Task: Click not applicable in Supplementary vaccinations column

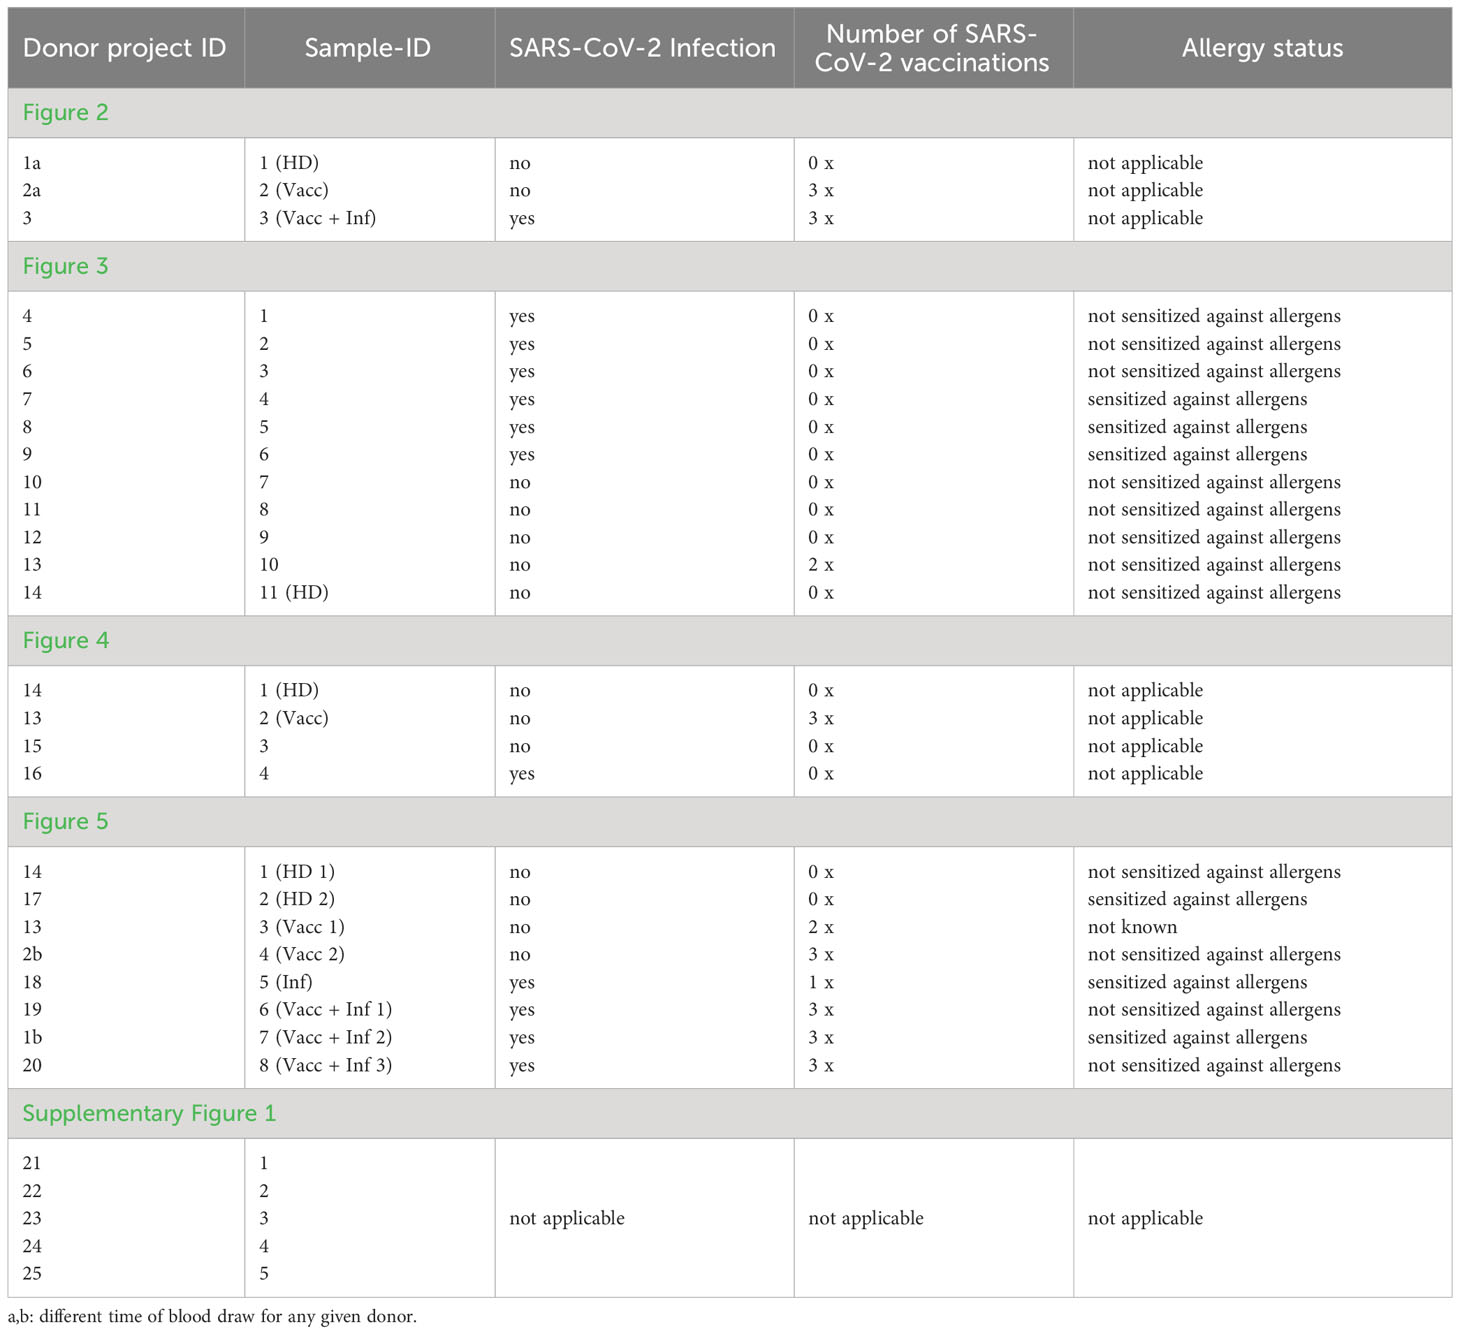Action: (x=866, y=1218)
